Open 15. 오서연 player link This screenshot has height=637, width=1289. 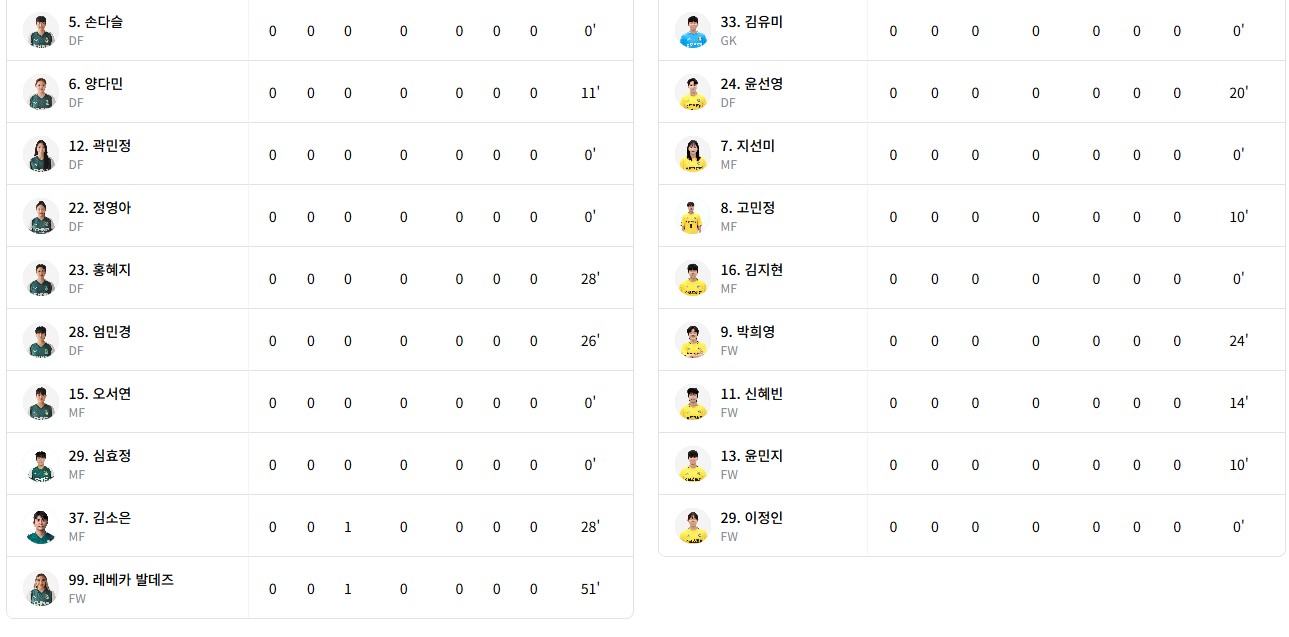click(x=100, y=394)
